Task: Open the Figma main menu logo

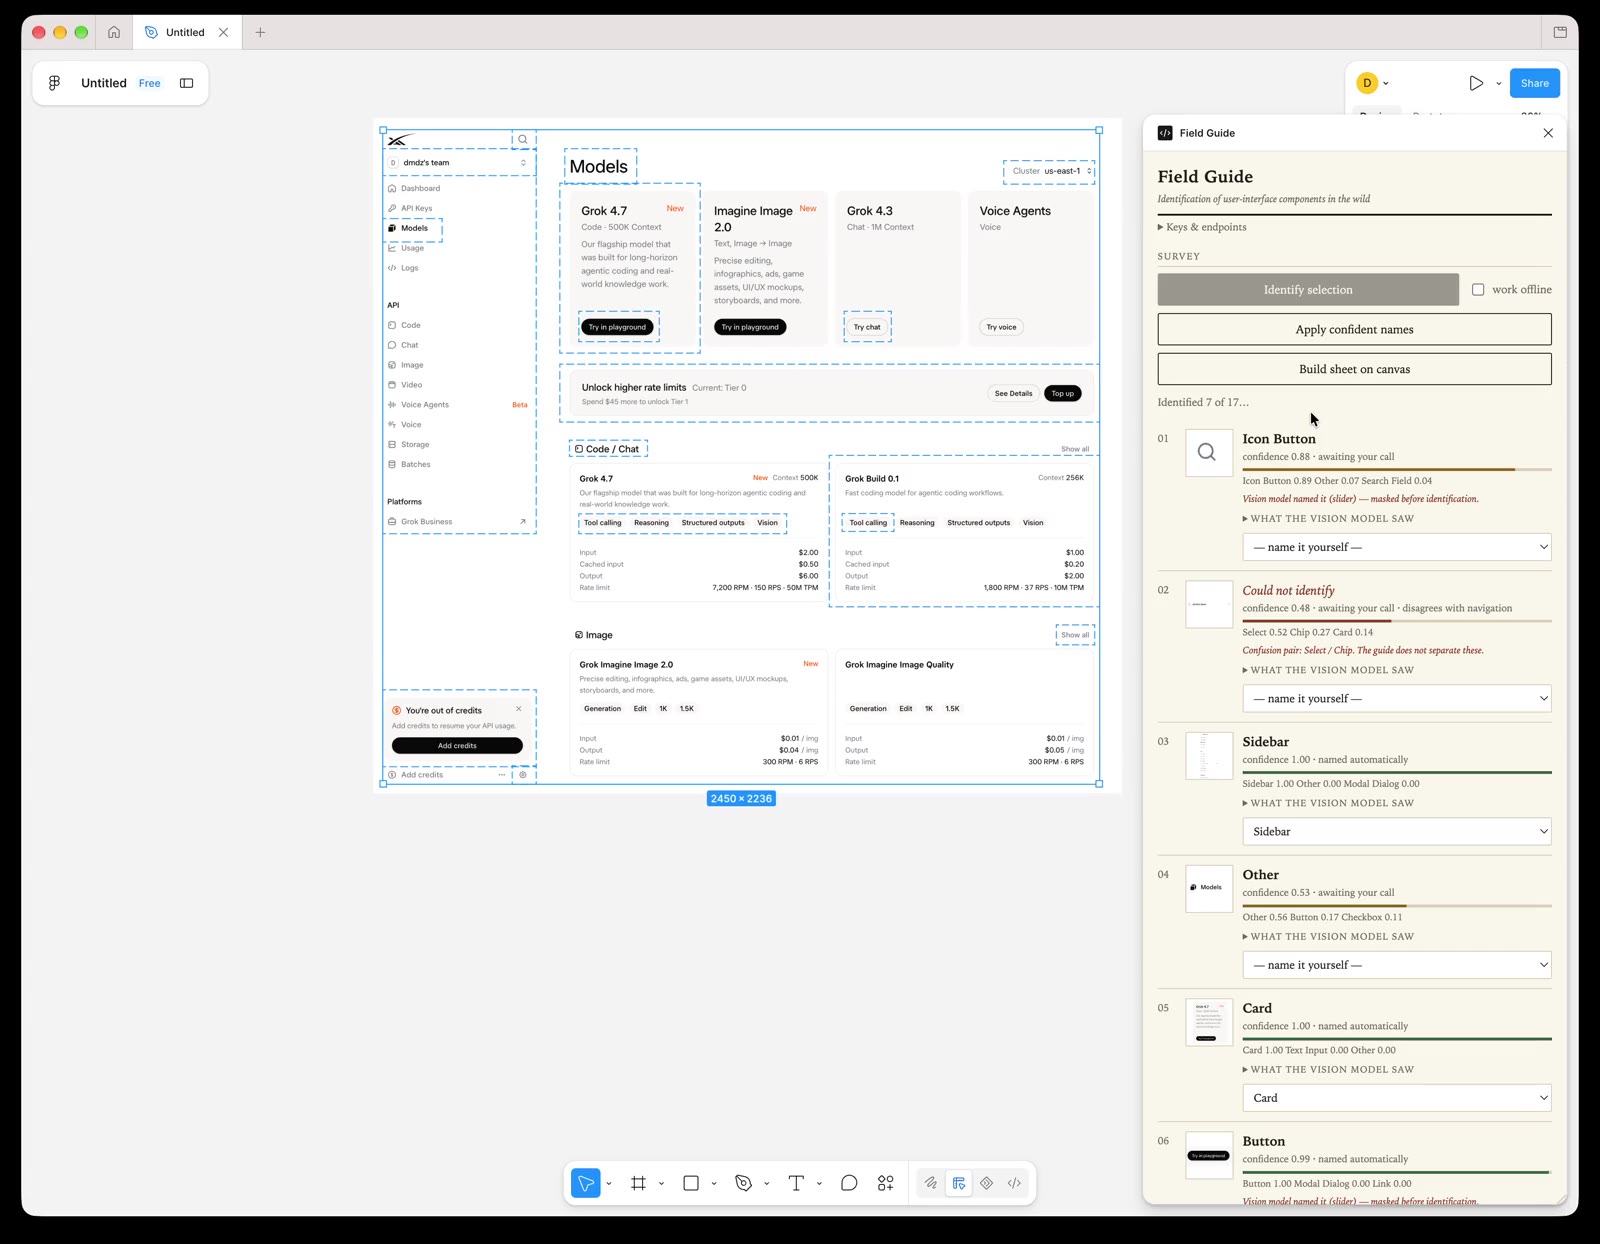Action: (x=54, y=83)
